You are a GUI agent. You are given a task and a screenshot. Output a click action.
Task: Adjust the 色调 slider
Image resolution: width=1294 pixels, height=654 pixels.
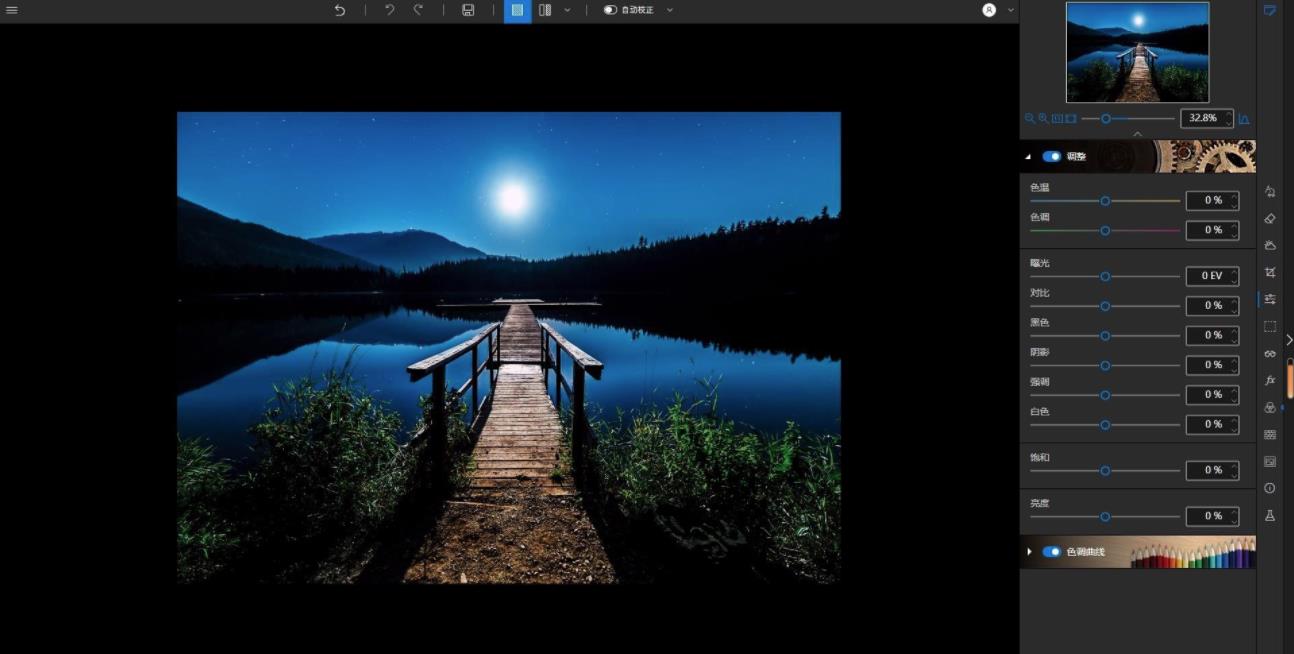[x=1105, y=231]
